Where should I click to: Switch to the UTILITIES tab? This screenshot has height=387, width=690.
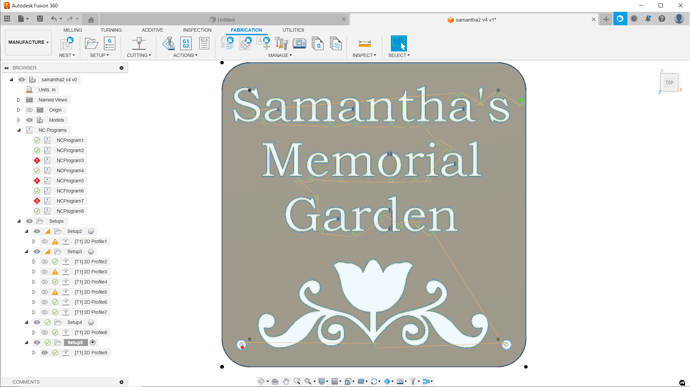coord(293,30)
